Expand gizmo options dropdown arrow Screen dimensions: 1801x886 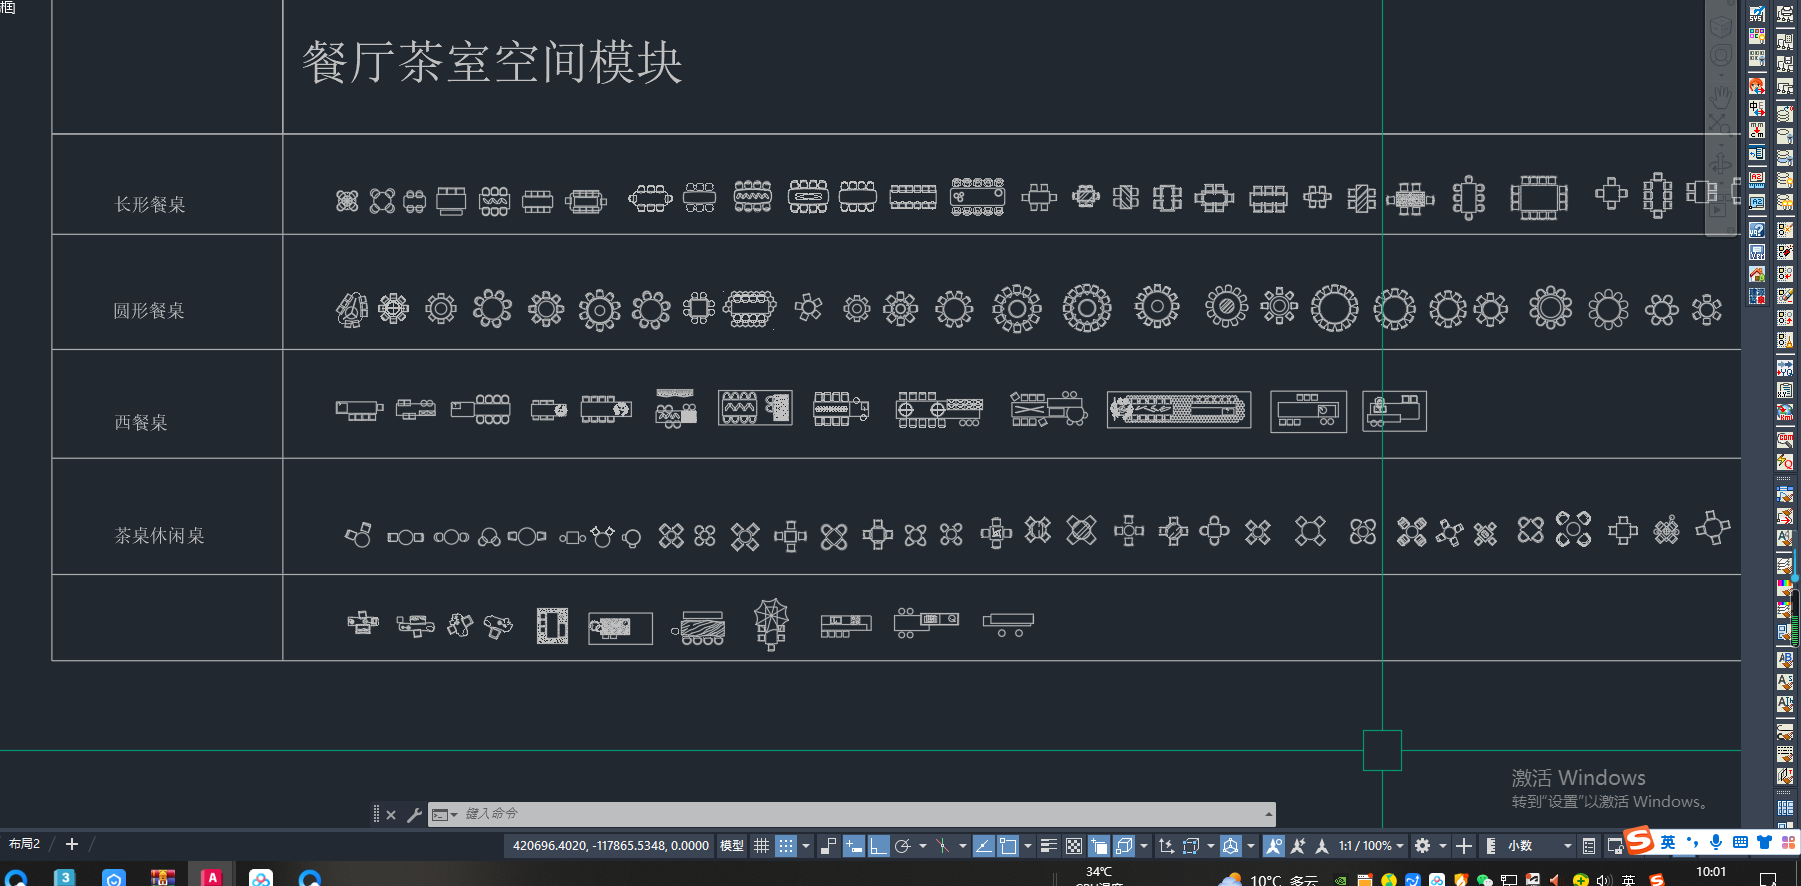click(x=1250, y=846)
